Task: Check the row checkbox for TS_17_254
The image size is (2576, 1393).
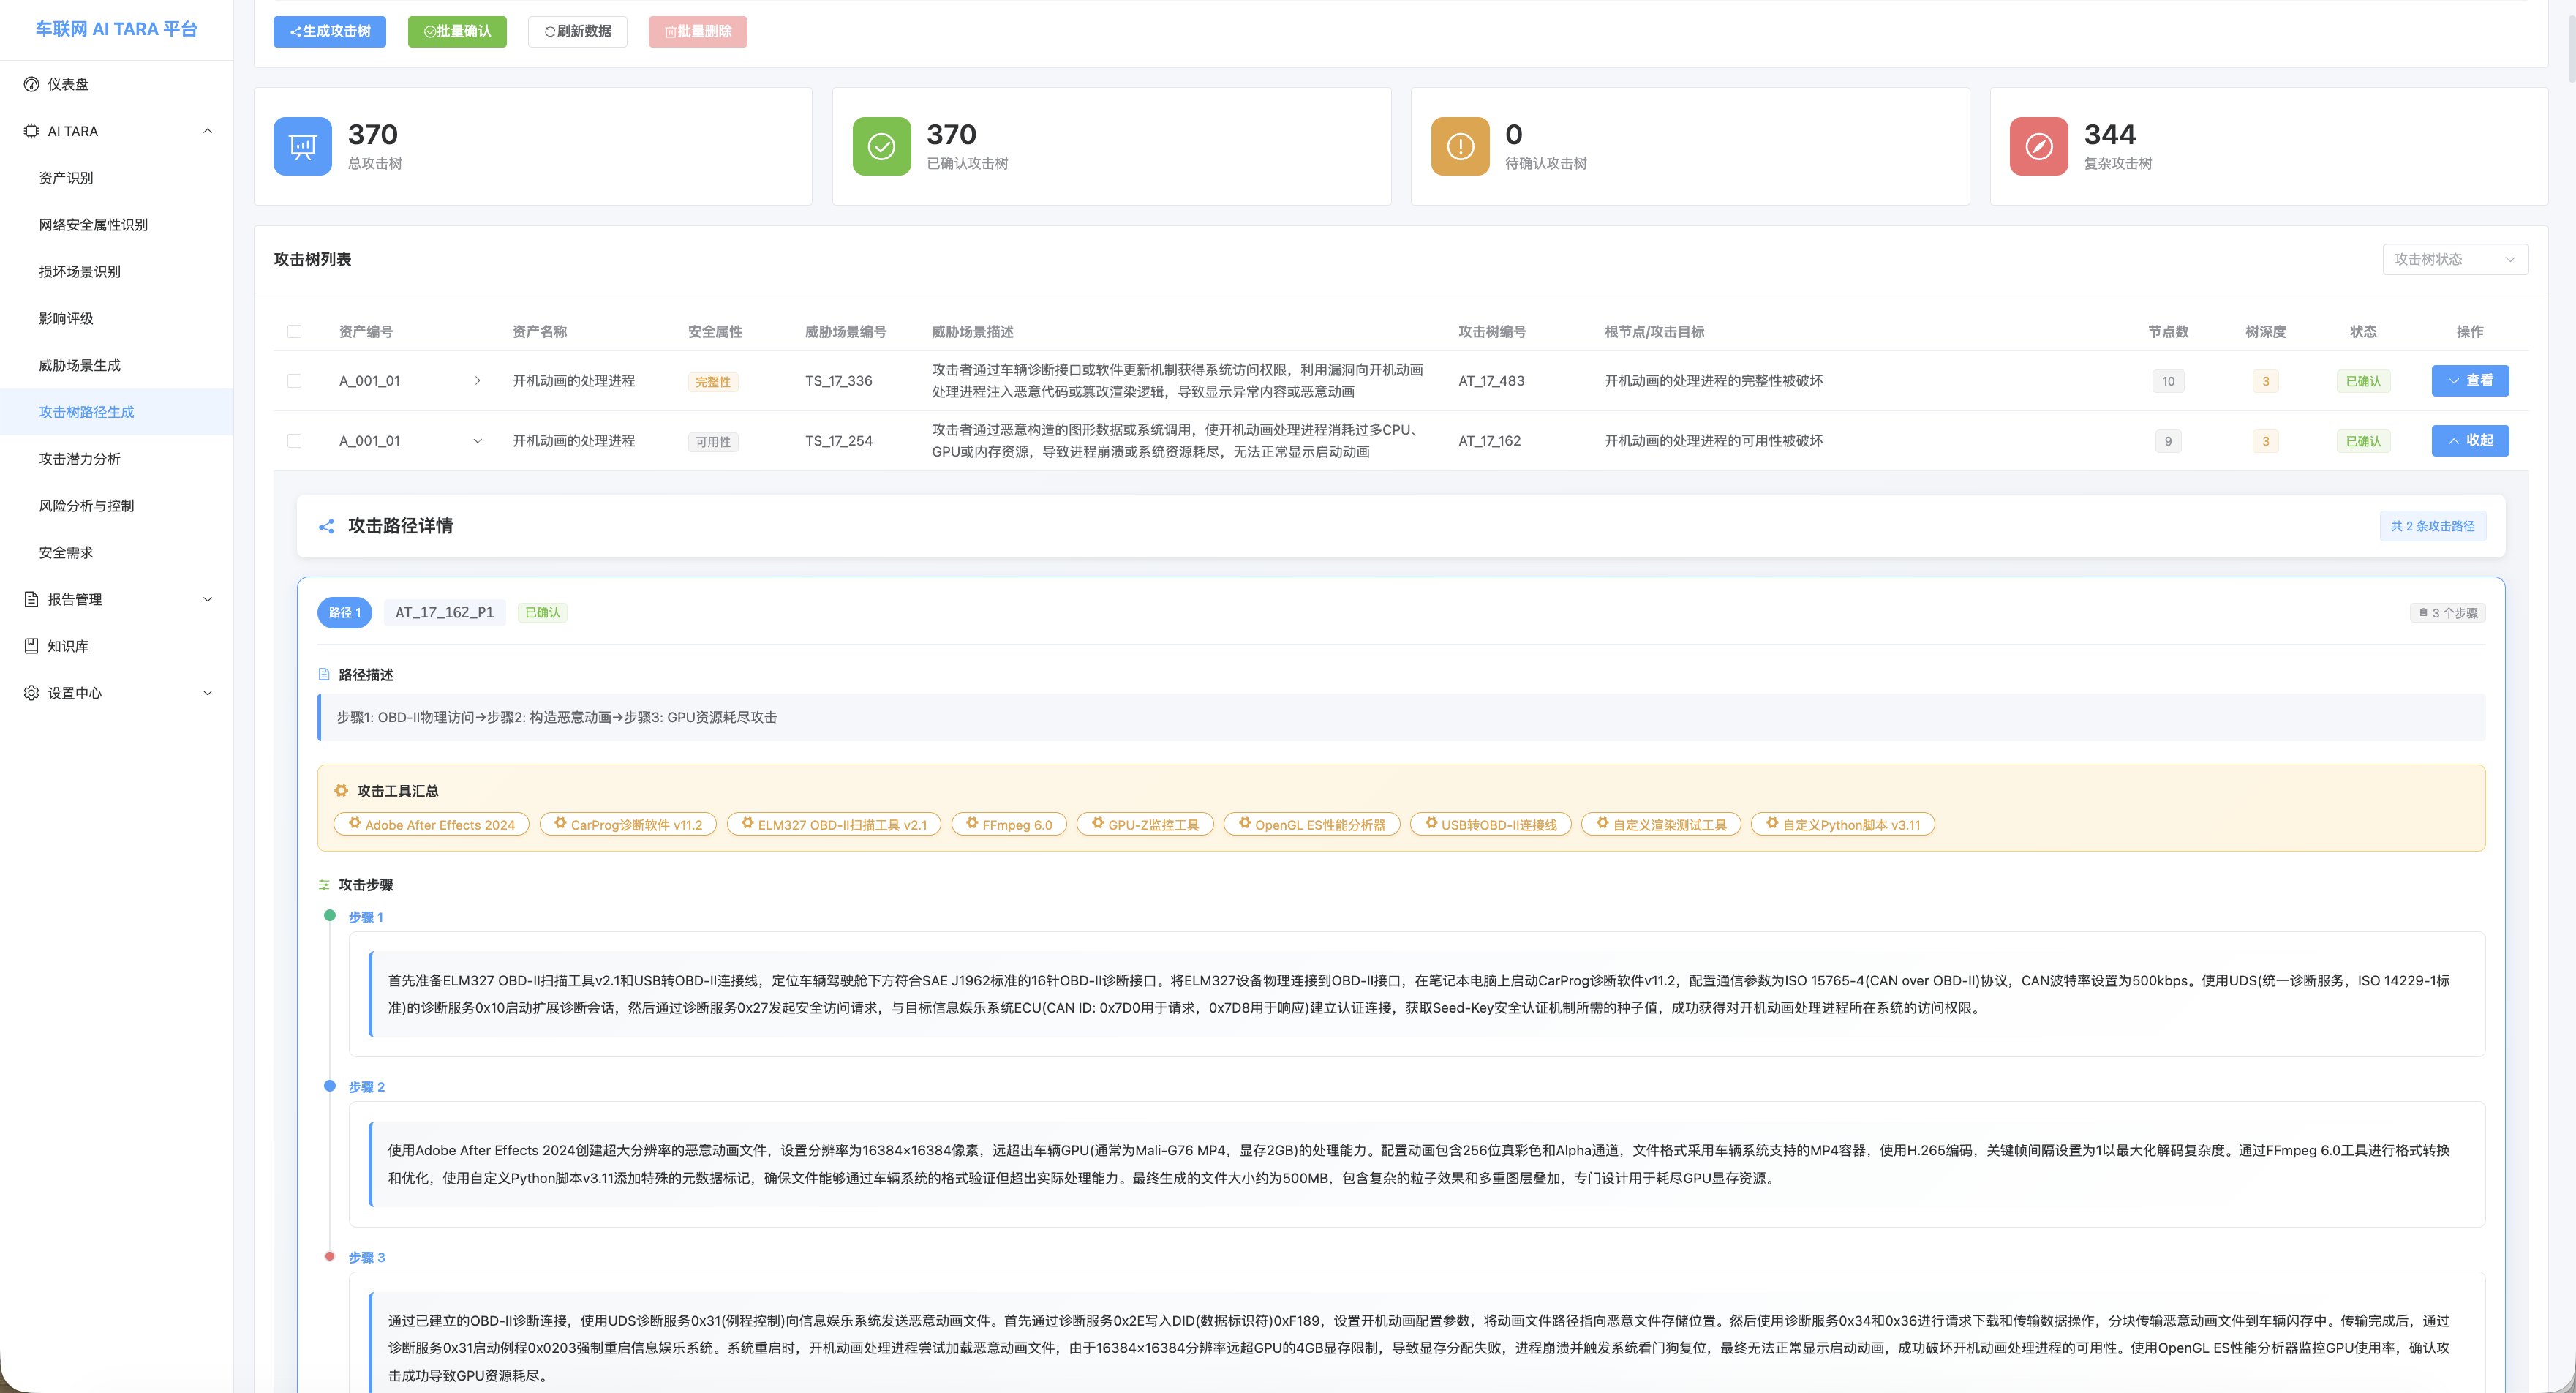Action: click(294, 441)
